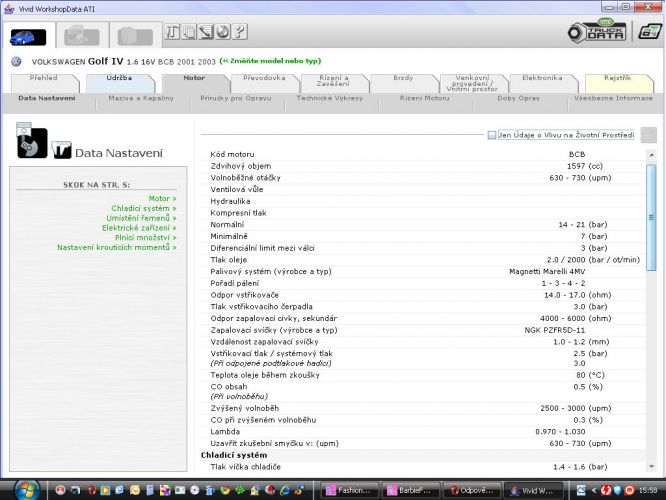Jump to Motor section link
The width and height of the screenshot is (666, 500).
(x=162, y=198)
